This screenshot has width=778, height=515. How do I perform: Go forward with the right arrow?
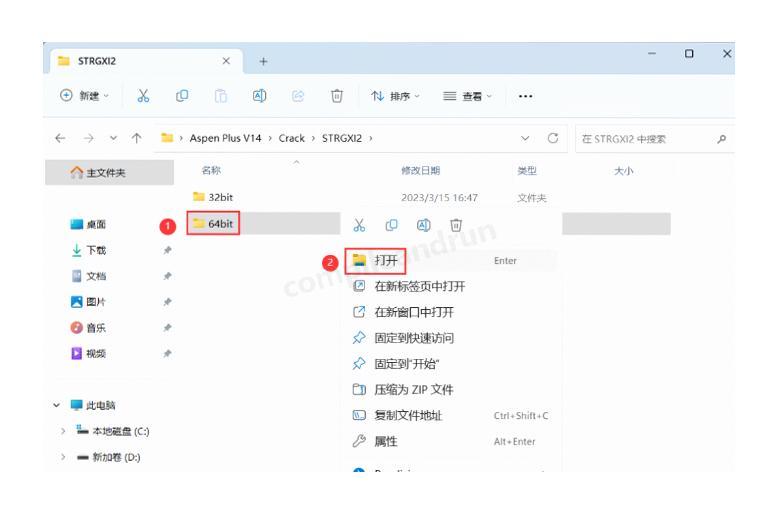88,138
